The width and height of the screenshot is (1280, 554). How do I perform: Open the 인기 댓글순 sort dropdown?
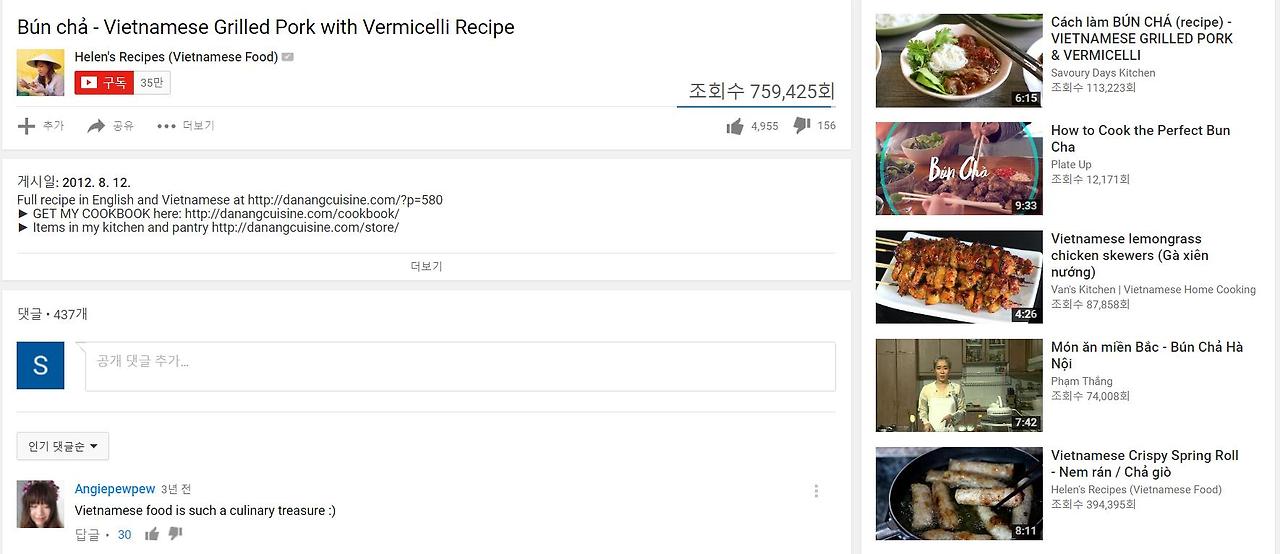[x=63, y=446]
